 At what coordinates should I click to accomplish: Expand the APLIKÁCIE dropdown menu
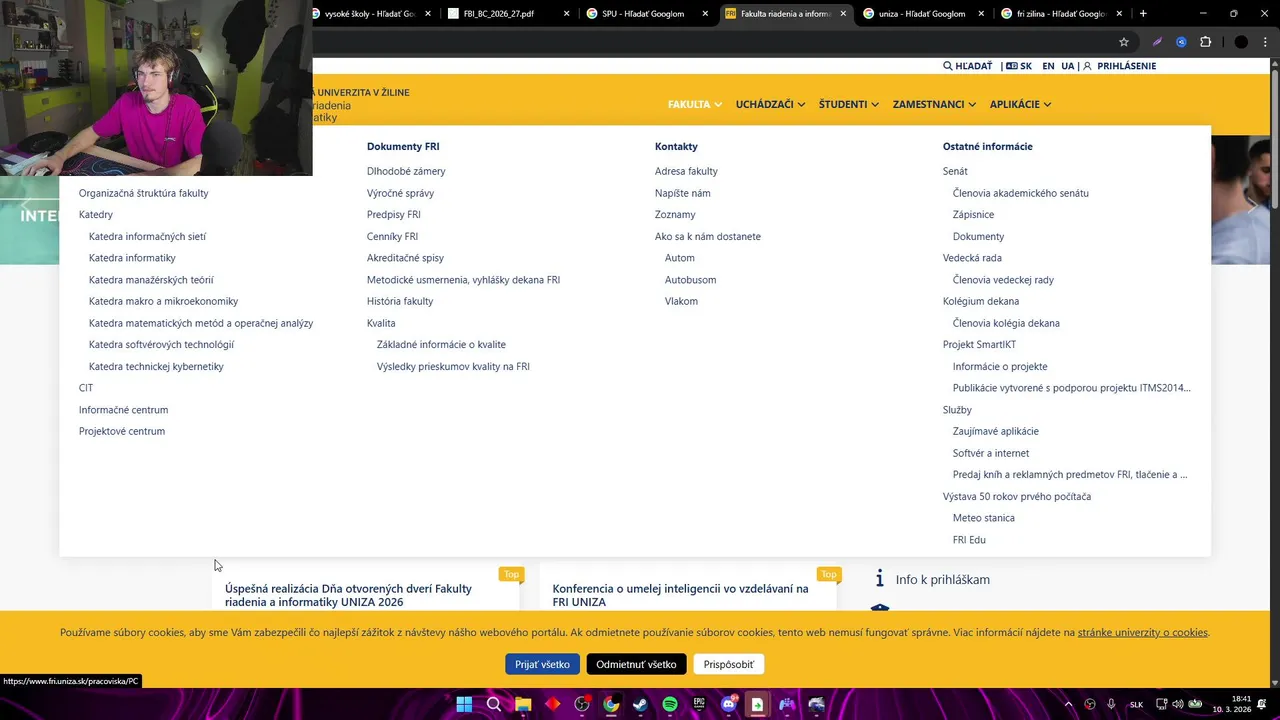coord(1020,104)
